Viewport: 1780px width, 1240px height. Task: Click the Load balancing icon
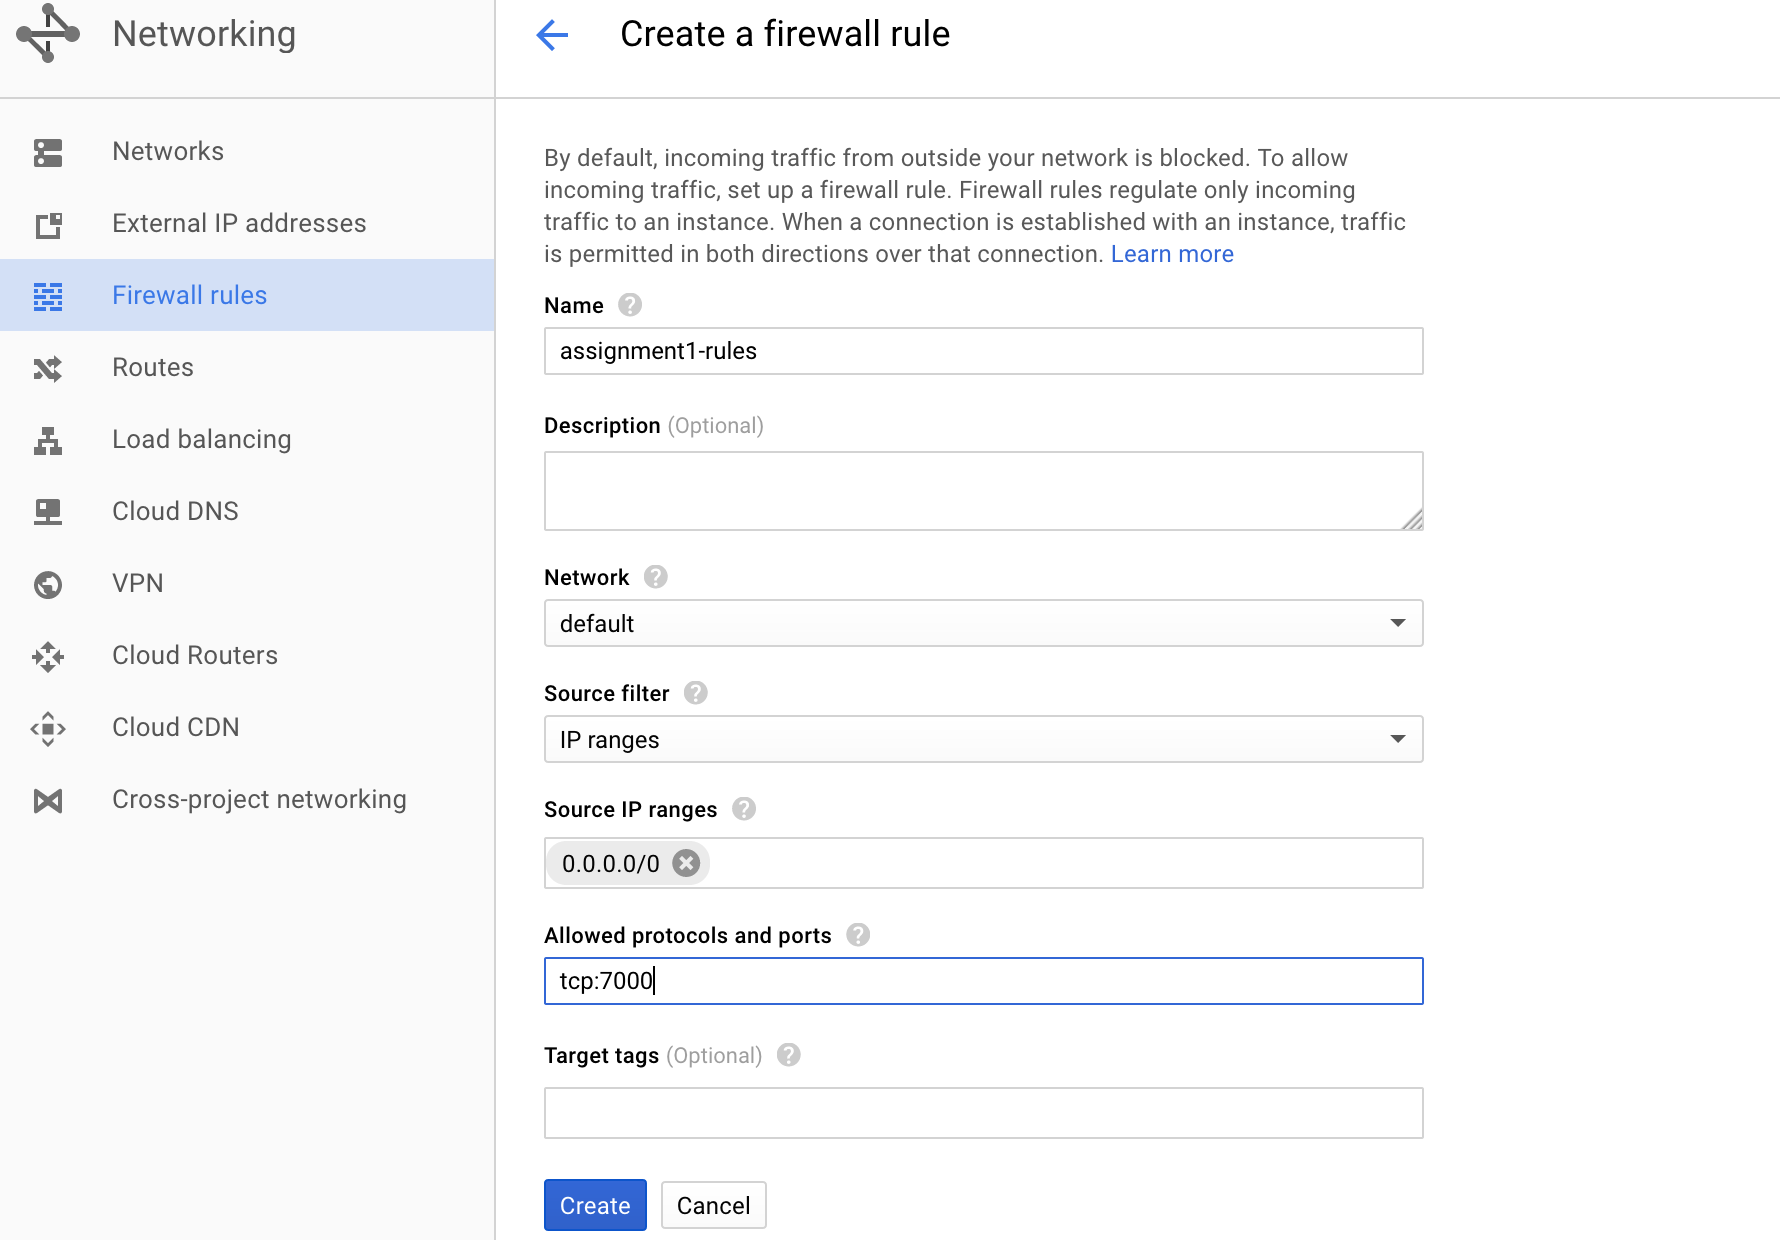coord(48,440)
